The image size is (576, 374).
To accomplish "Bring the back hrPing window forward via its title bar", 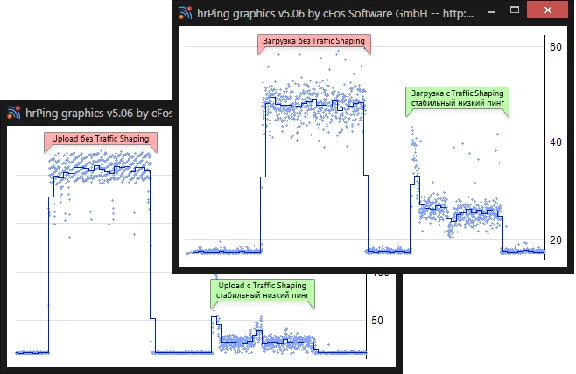I will (x=98, y=112).
